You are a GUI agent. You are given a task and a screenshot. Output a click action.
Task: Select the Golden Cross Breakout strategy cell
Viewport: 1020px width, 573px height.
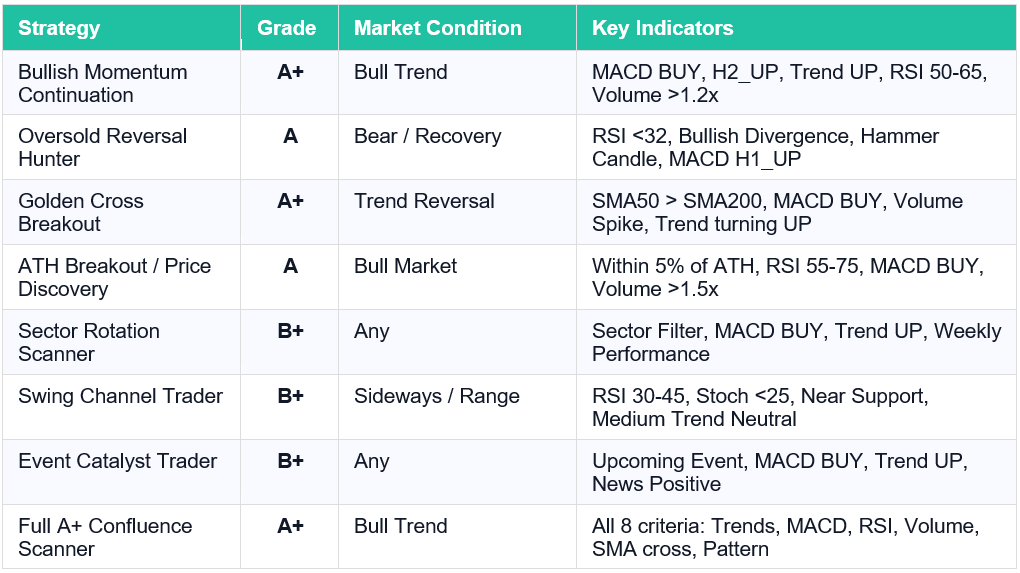[81, 212]
